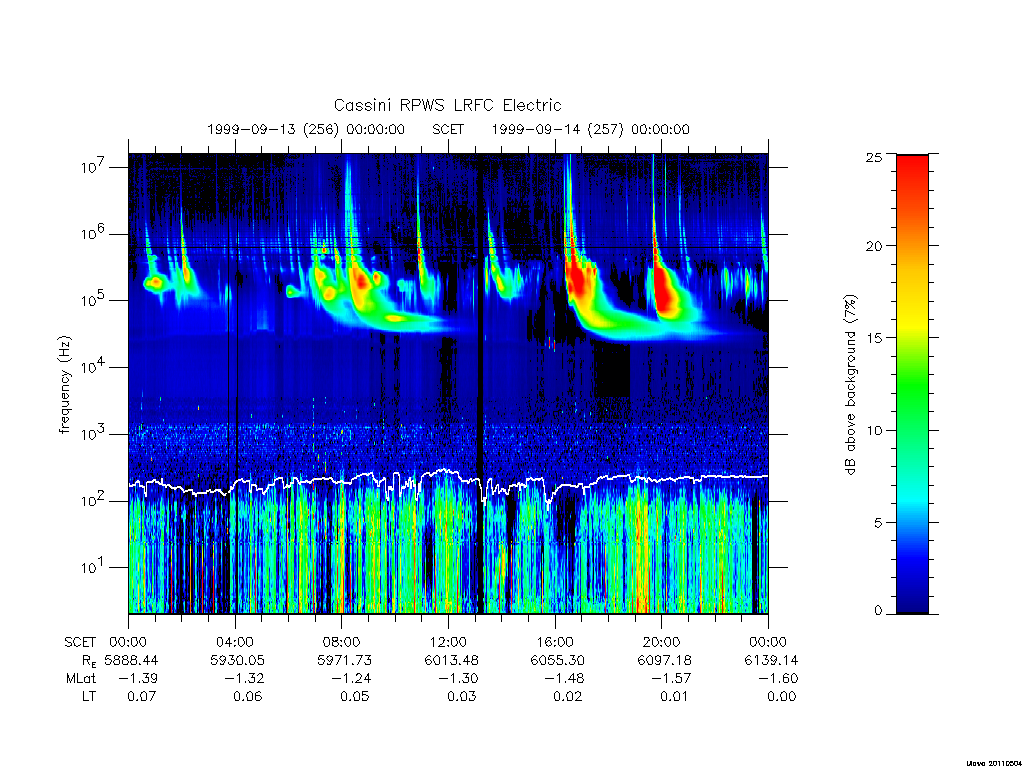The height and width of the screenshot is (768, 1024).
Task: Click the black rectangular data gap near 18:00
Action: pyautogui.click(x=612, y=370)
